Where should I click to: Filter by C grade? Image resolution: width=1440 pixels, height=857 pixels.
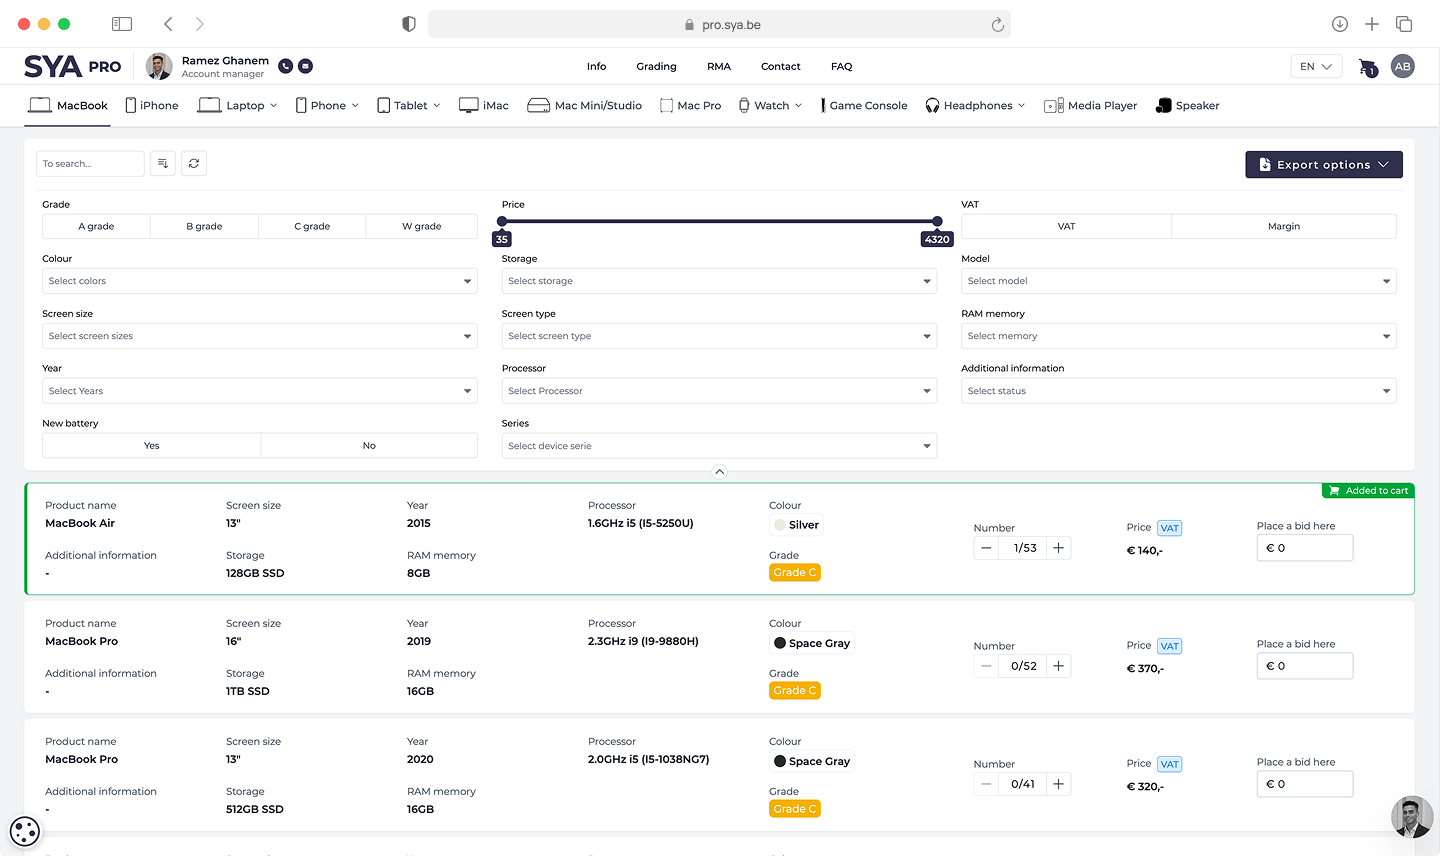[312, 227]
